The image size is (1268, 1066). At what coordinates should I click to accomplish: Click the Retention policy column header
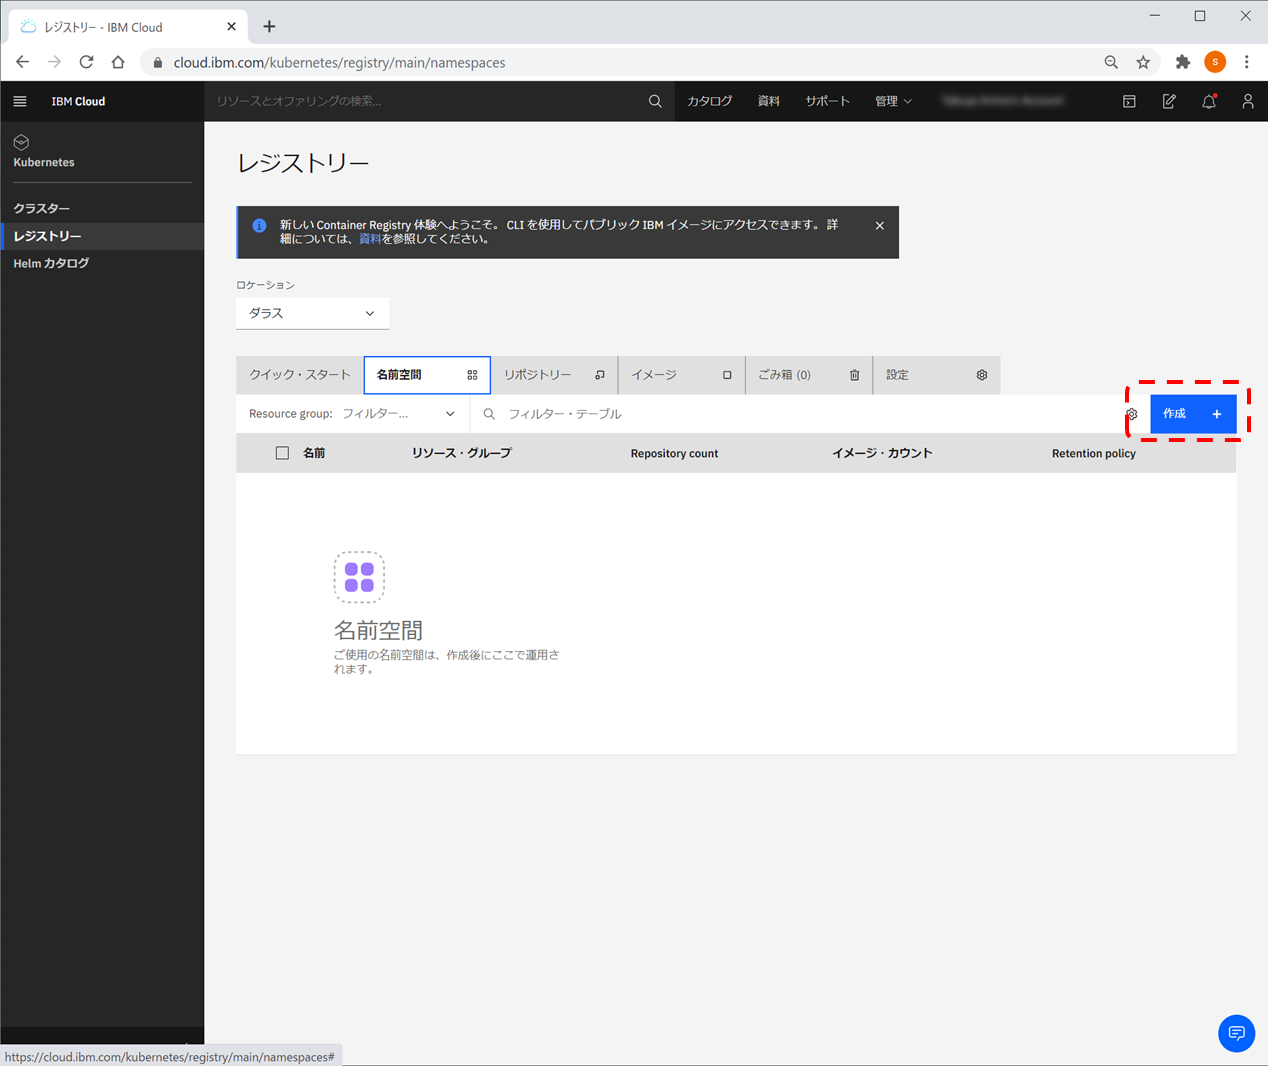pos(1093,453)
